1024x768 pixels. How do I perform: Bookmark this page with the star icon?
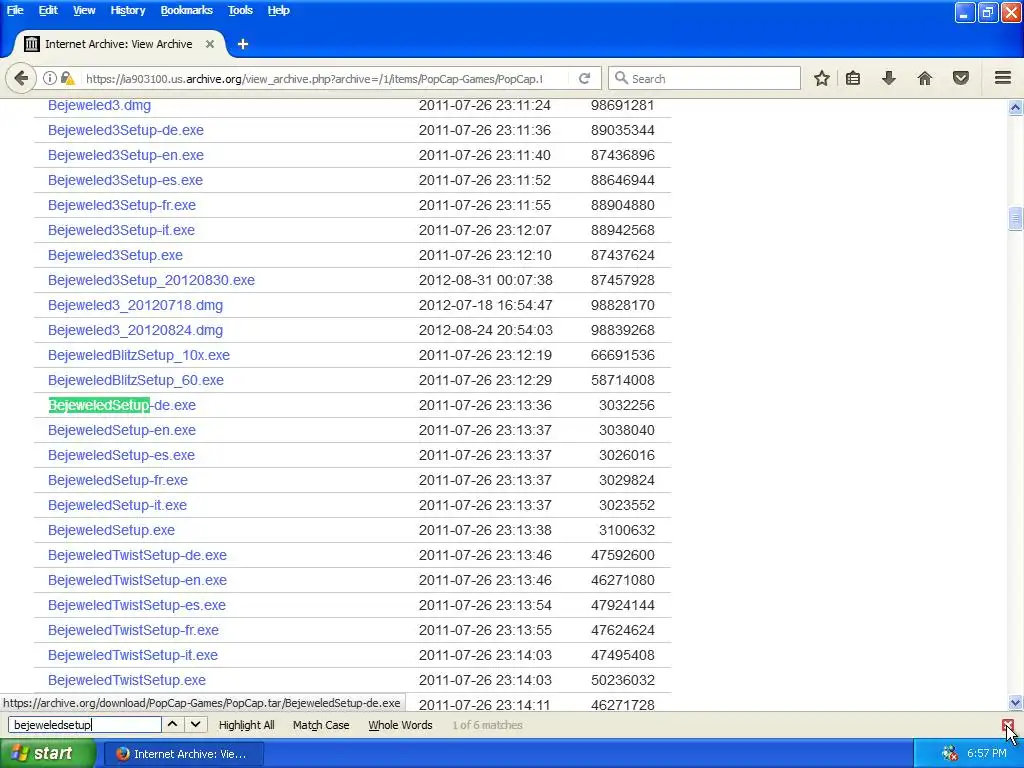click(822, 78)
